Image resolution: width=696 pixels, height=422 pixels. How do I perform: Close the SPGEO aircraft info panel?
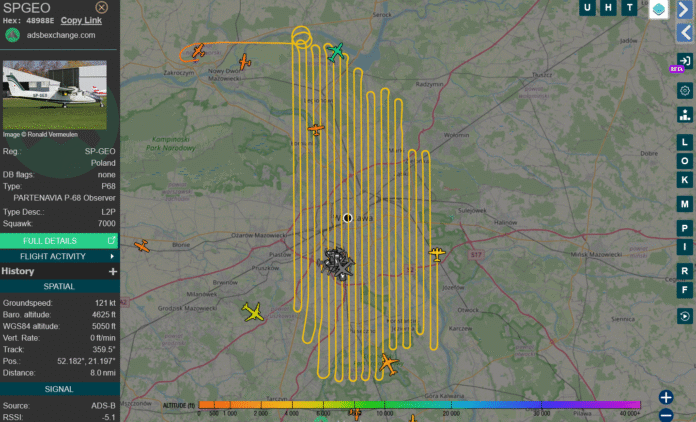[101, 7]
